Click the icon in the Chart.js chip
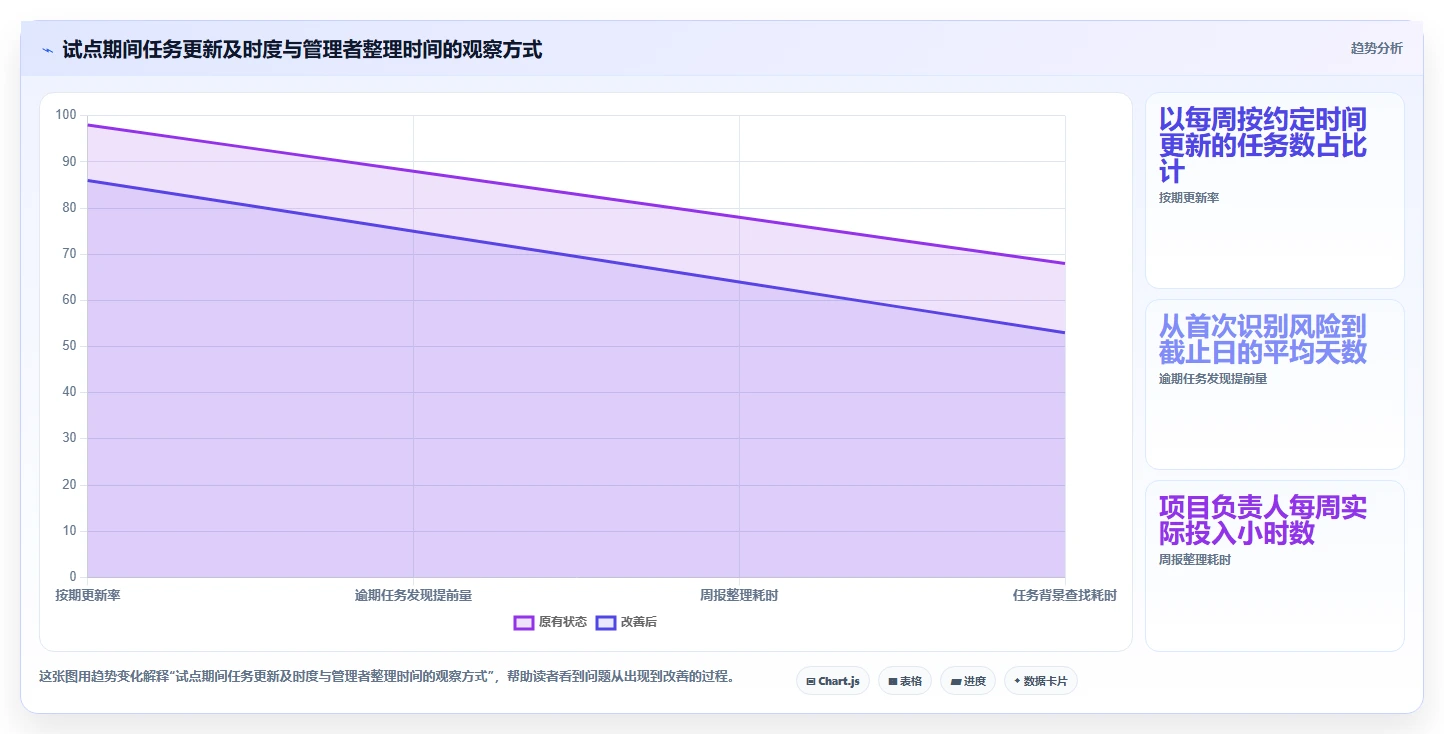This screenshot has height=734, width=1444. [x=810, y=681]
